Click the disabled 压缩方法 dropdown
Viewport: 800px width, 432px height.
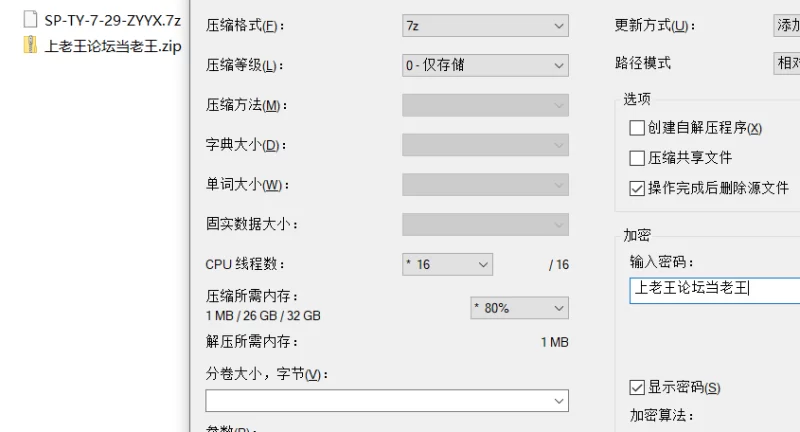click(x=485, y=105)
